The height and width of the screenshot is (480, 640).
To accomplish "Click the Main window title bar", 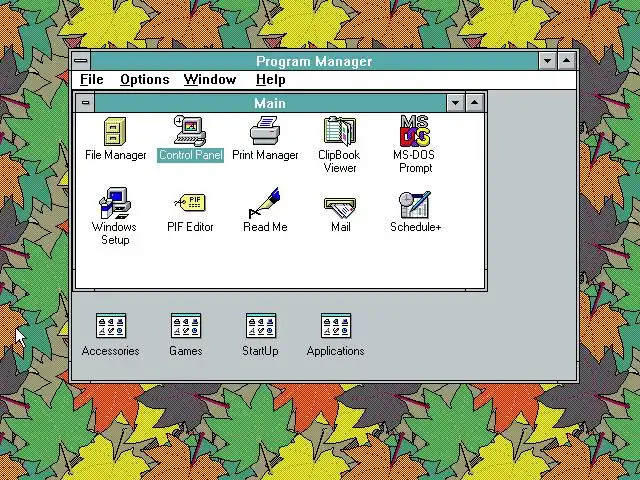I will pyautogui.click(x=270, y=103).
